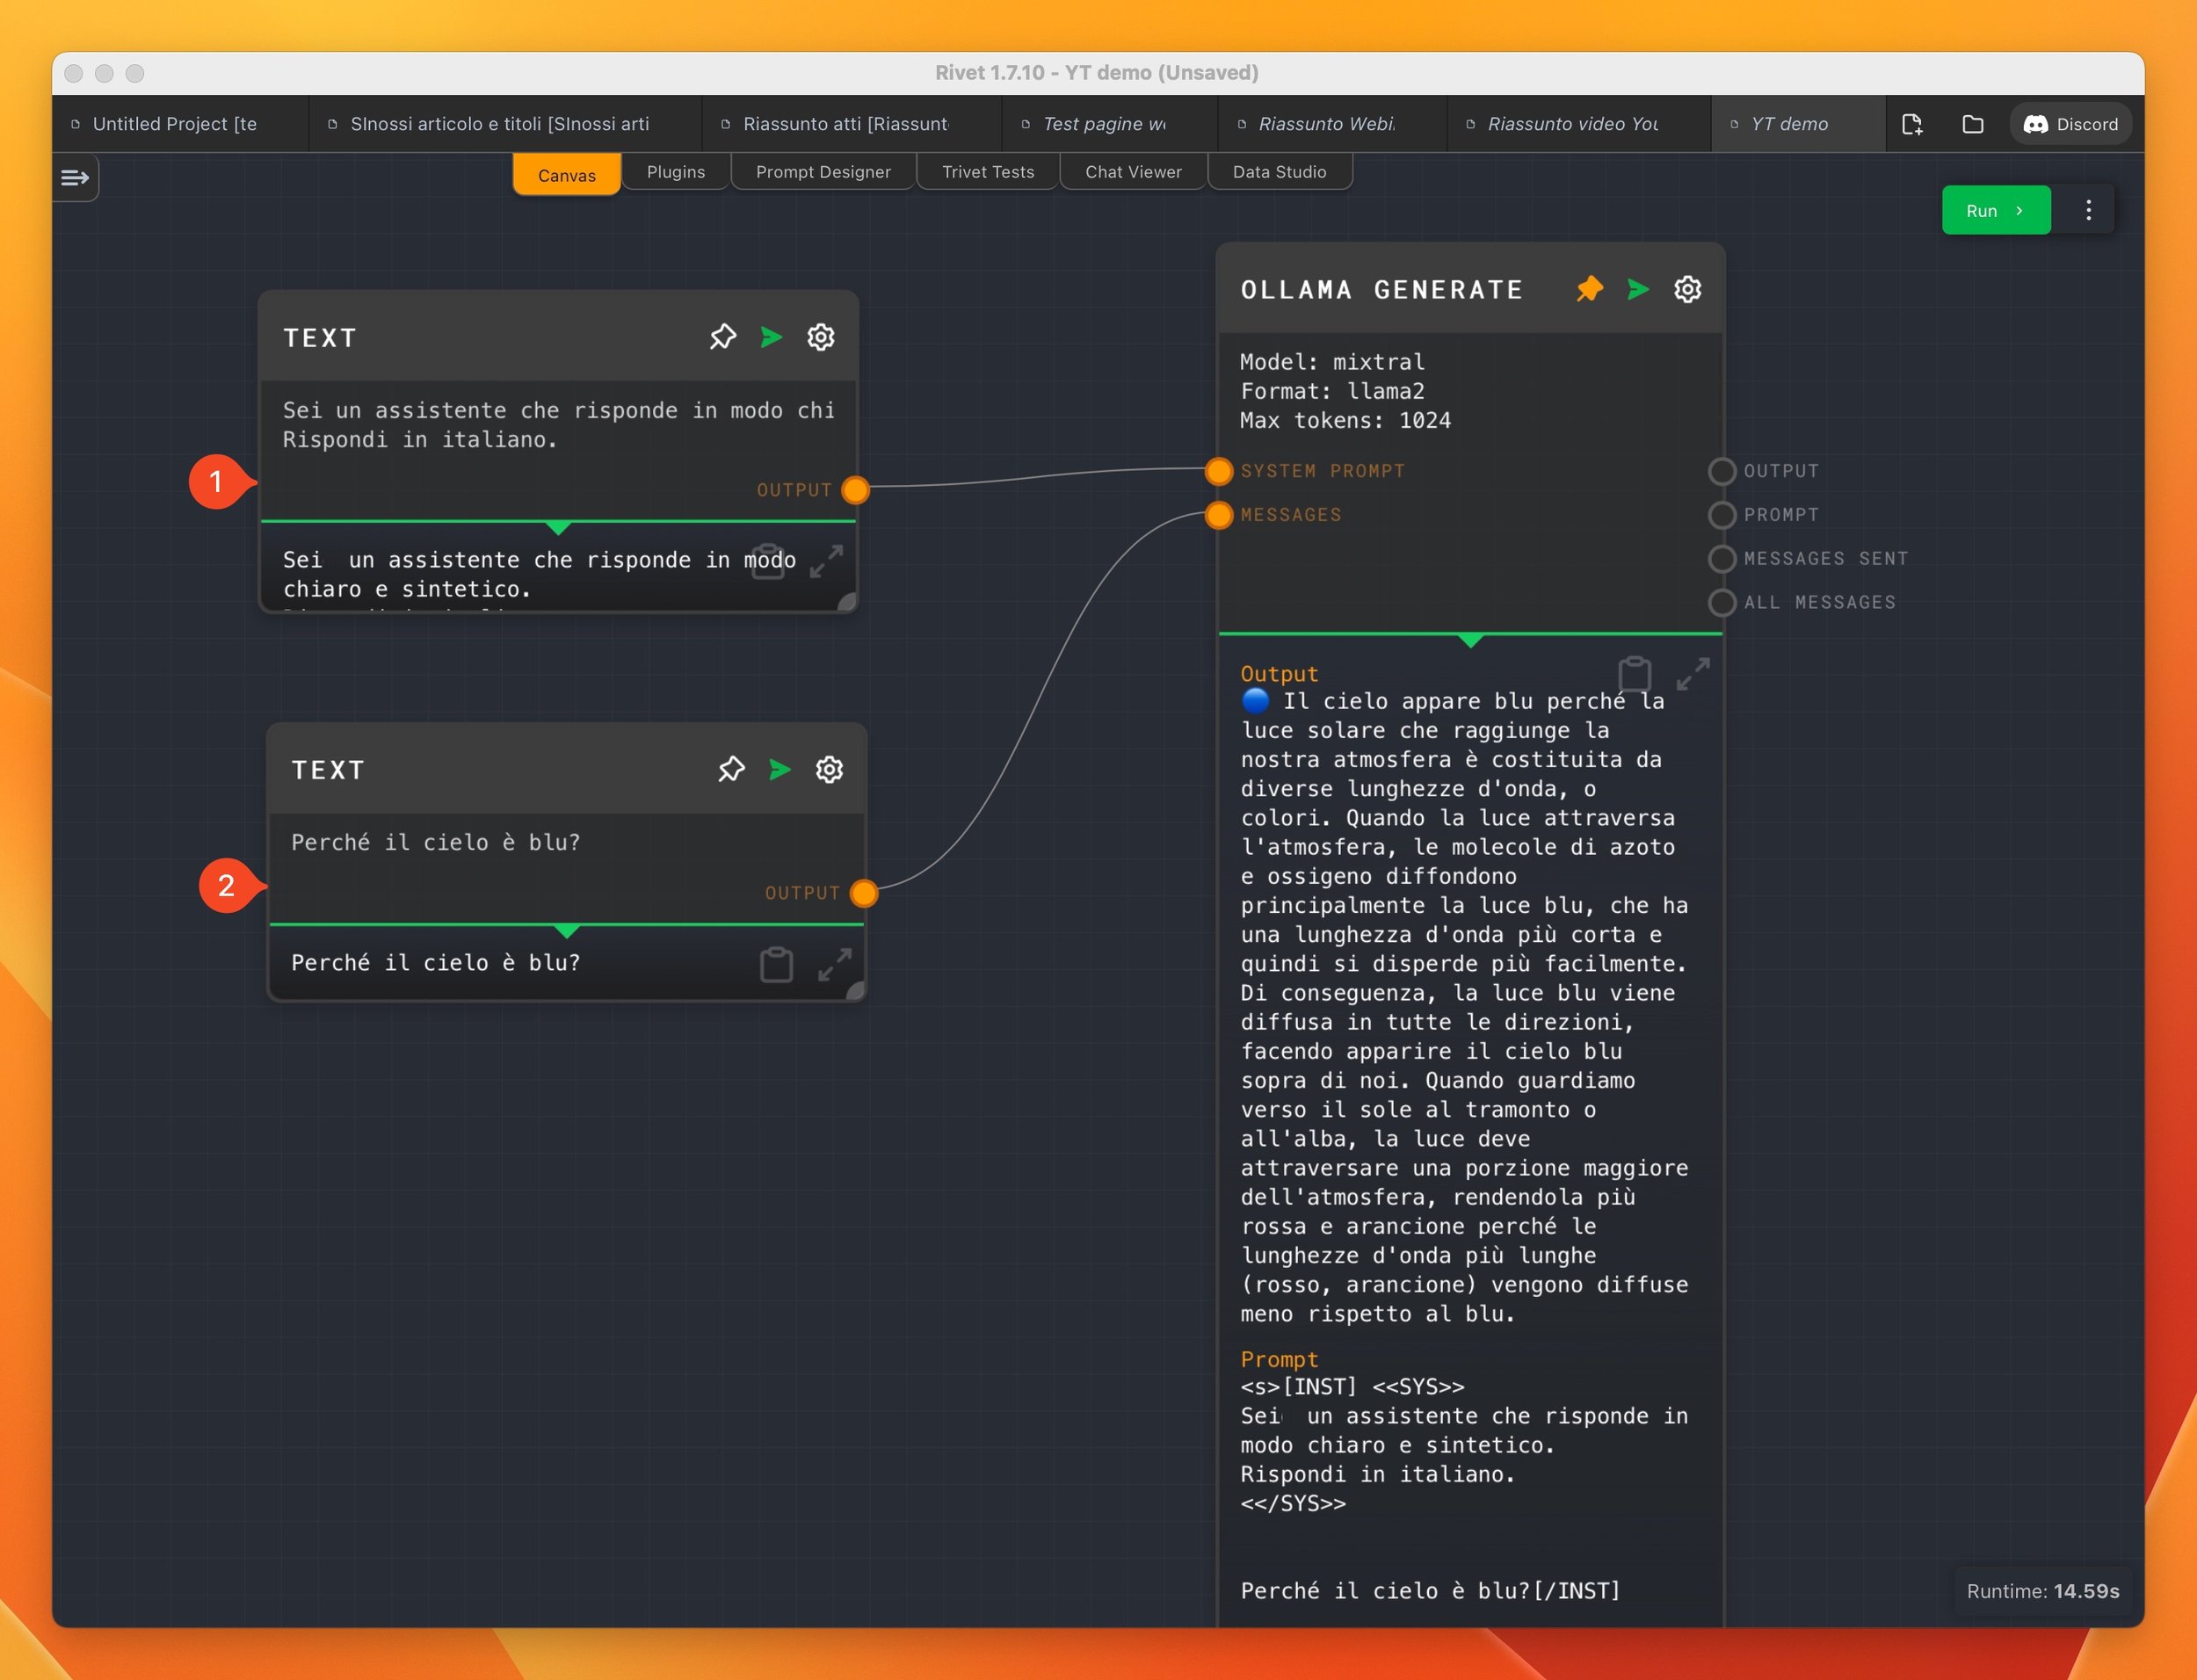Click output port of 'Perché il cielo è blu?' node
This screenshot has width=2197, height=1680.
863,893
